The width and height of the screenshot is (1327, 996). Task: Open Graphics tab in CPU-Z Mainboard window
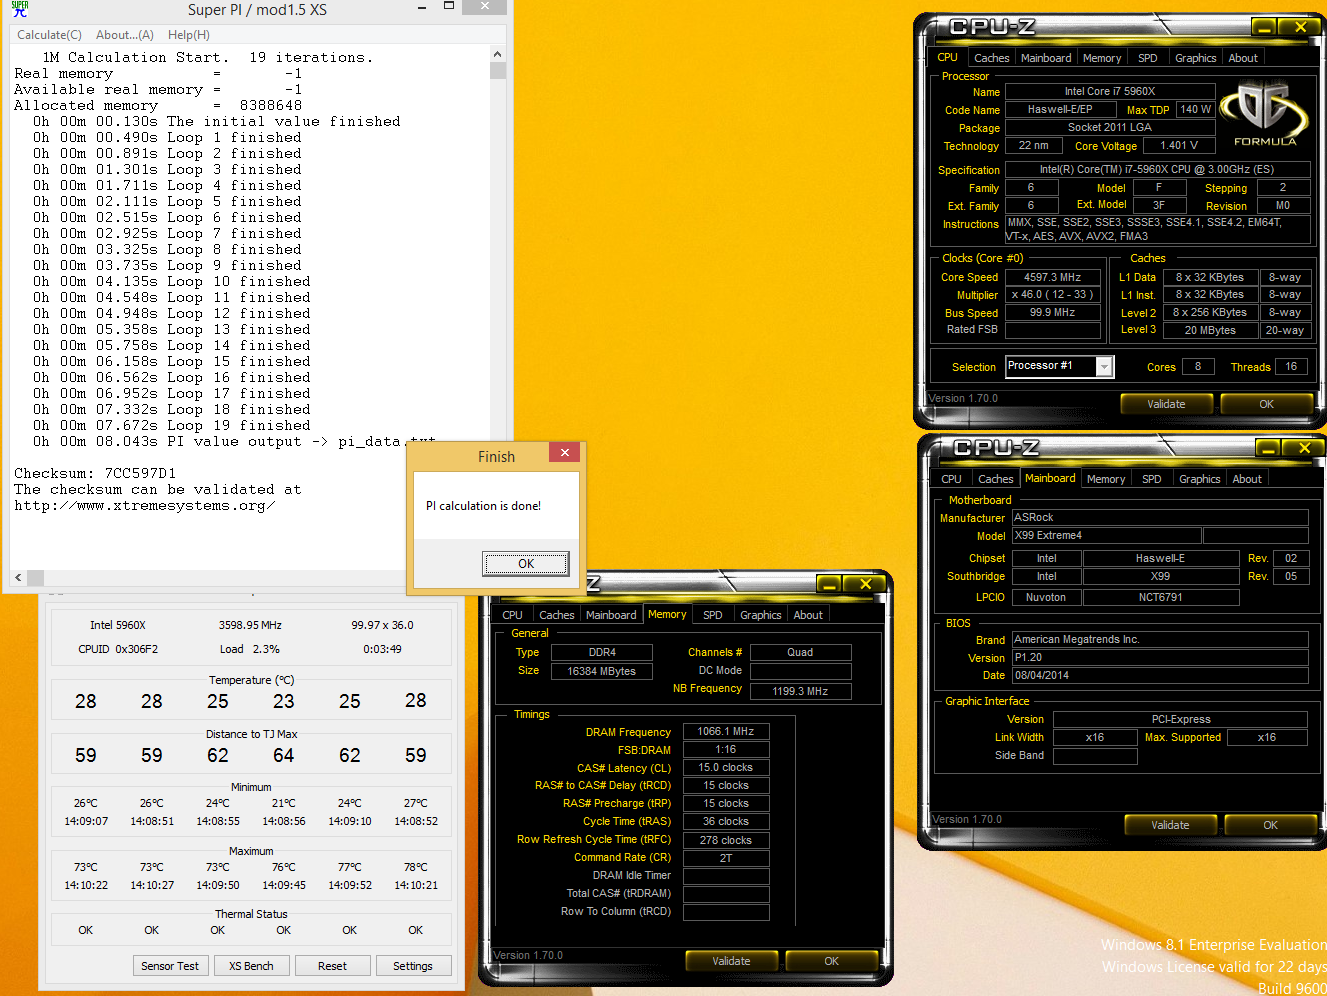(1200, 479)
